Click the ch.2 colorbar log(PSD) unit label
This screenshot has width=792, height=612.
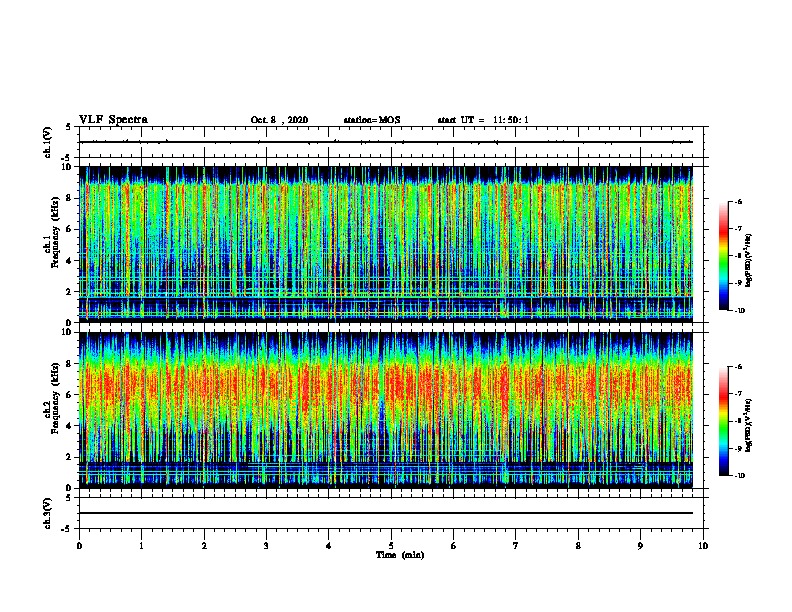coord(748,425)
